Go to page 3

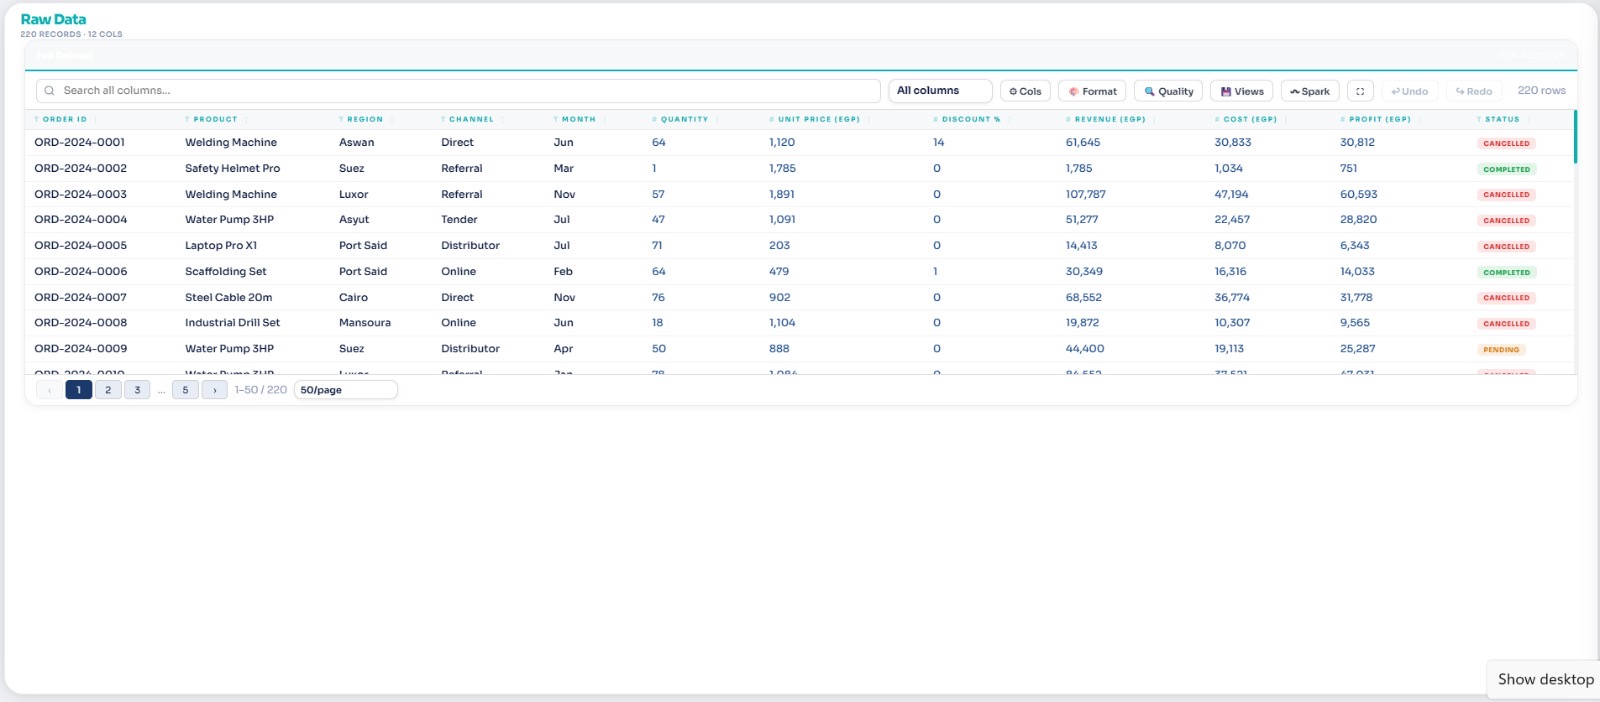tap(137, 390)
